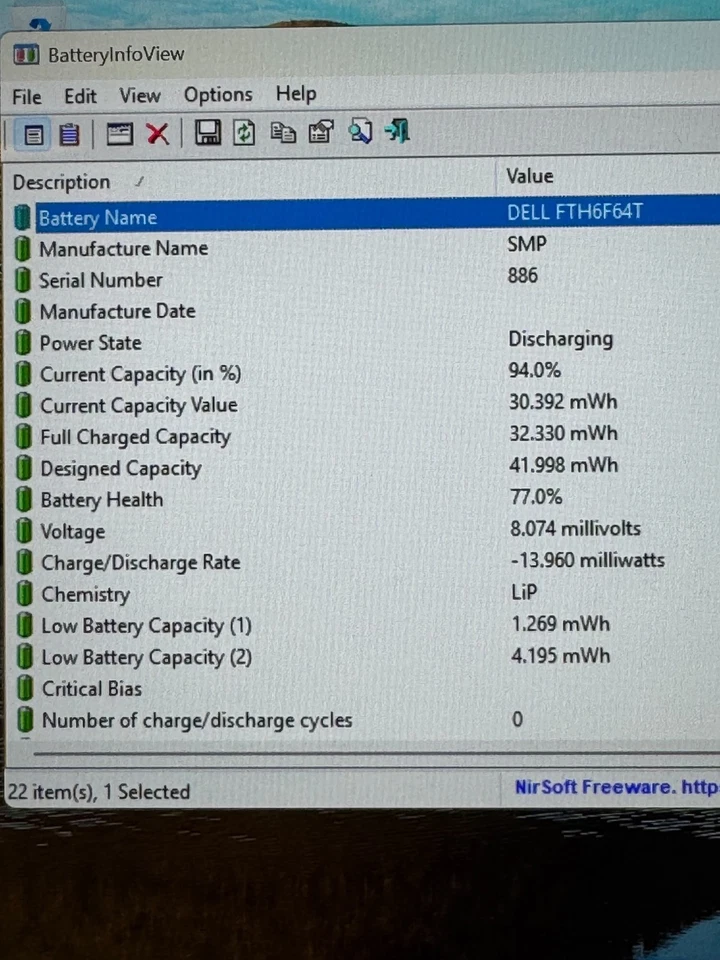The image size is (720, 960).
Task: Open Properties toolbar icon
Action: coord(321,132)
